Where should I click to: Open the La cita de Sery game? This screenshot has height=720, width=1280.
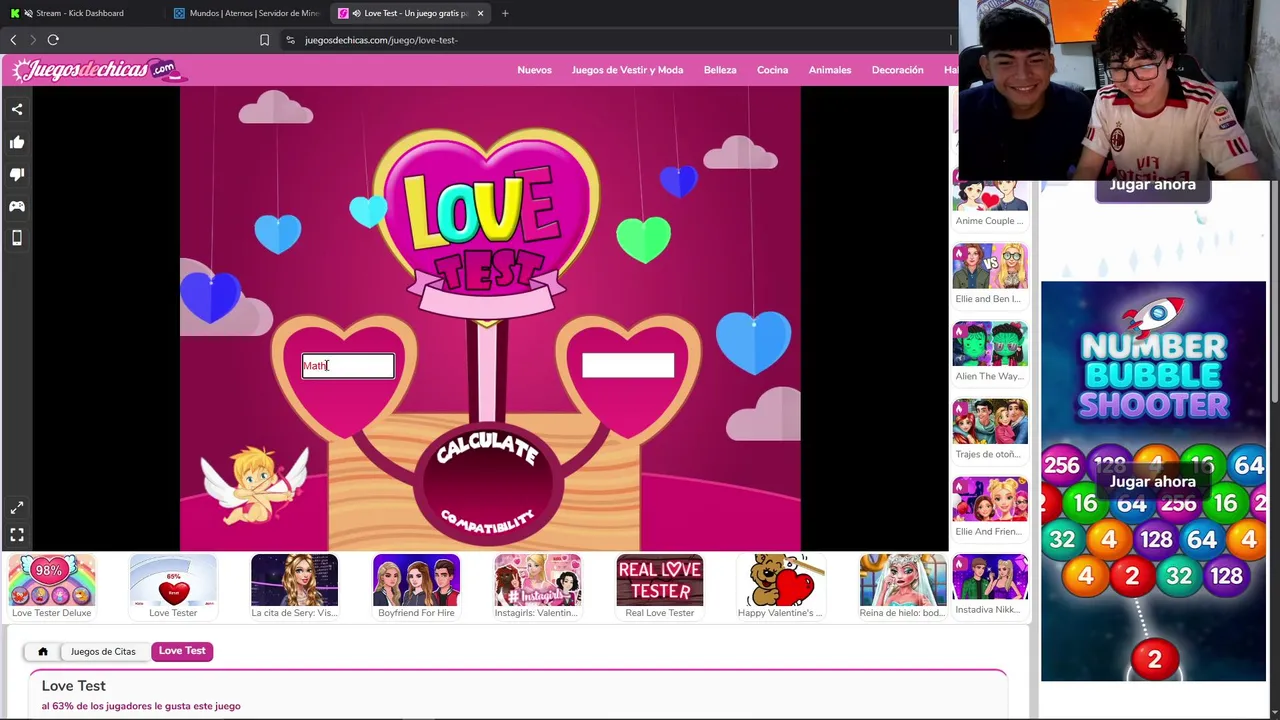coord(294,587)
